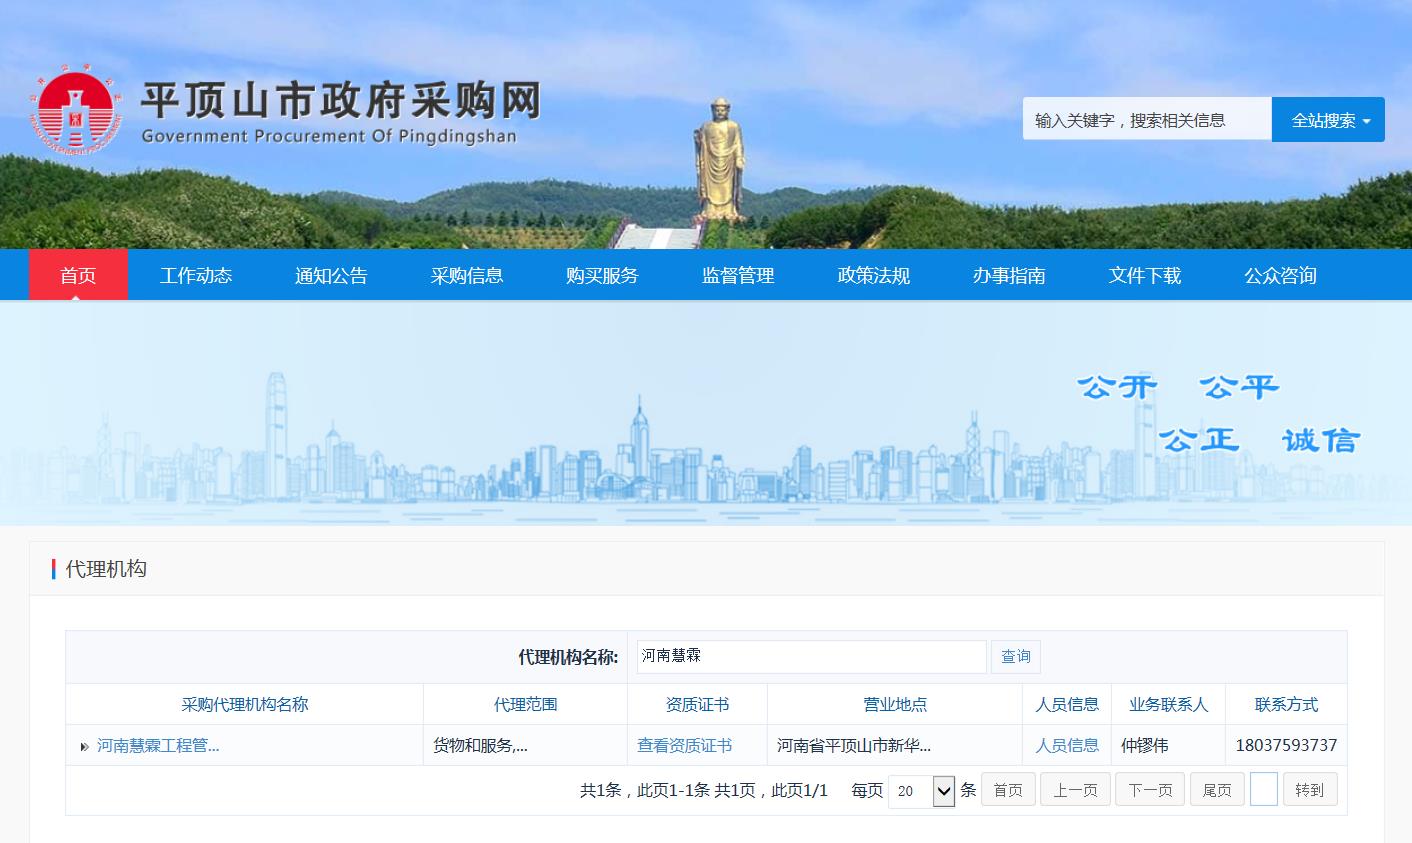Select 通知公告 in the navigation bar
The image size is (1412, 843).
pyautogui.click(x=331, y=276)
